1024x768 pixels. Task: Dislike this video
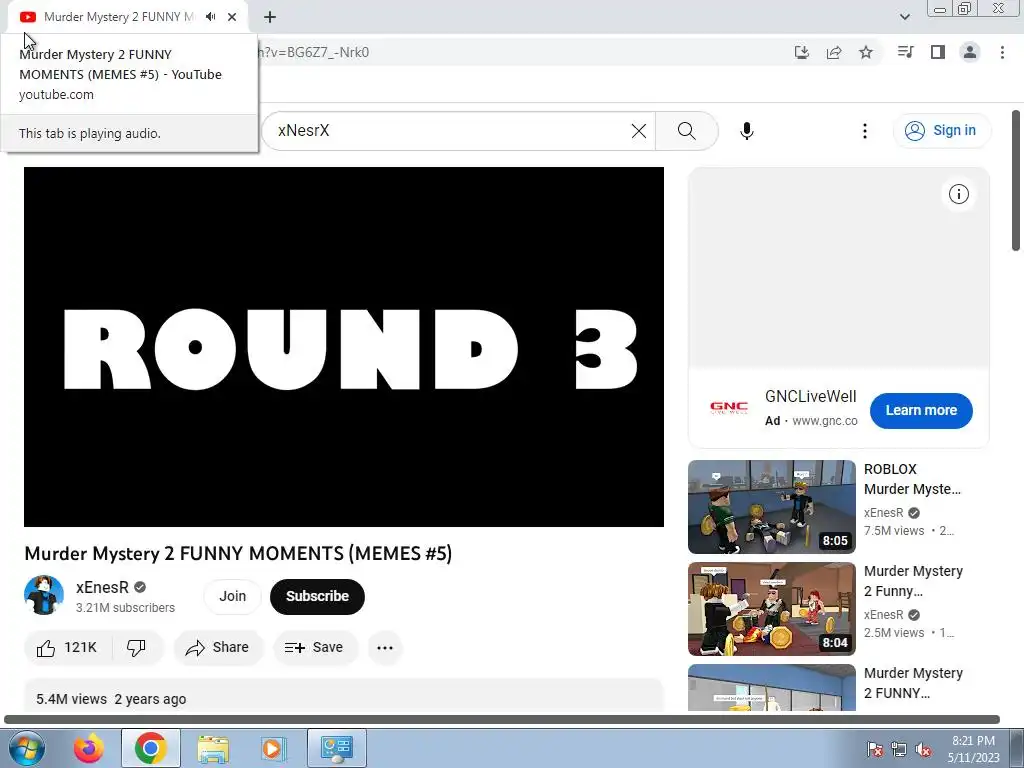pos(136,648)
